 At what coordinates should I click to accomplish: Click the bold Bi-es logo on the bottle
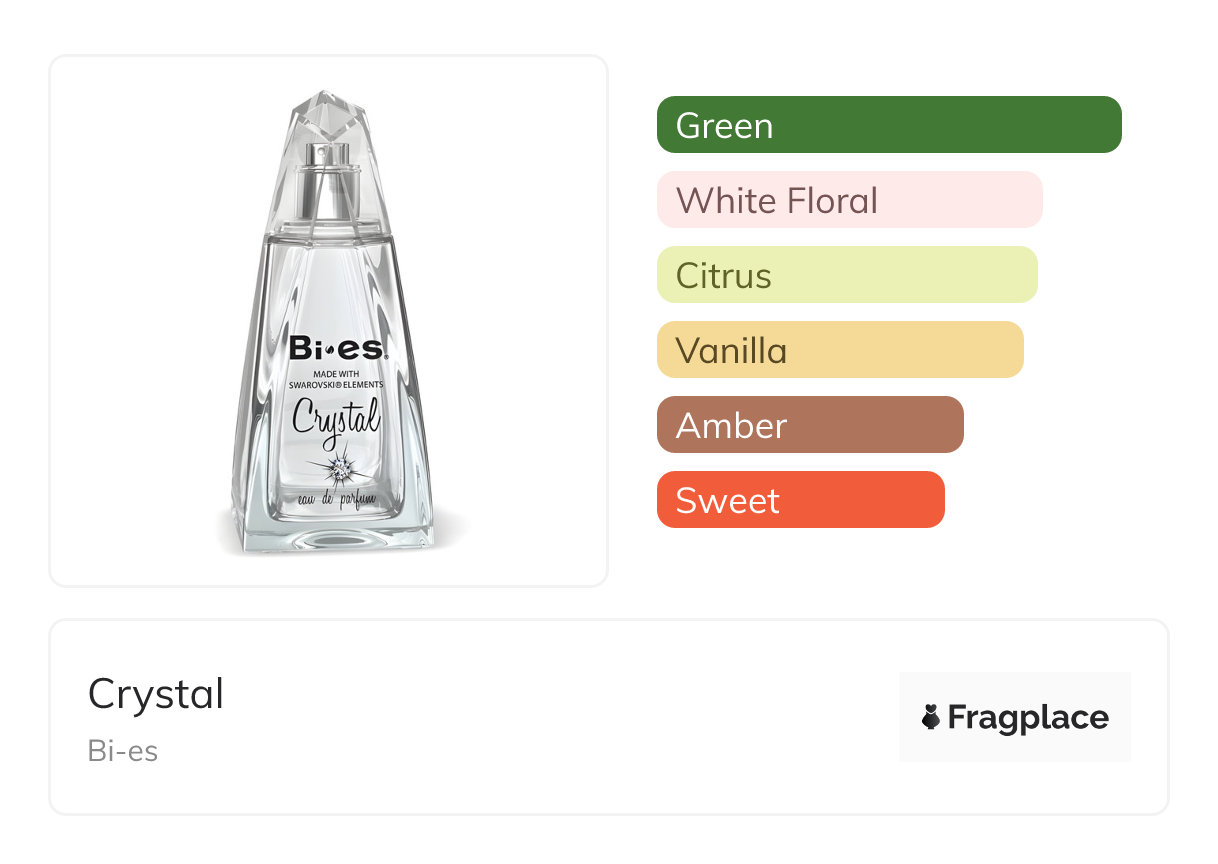(x=336, y=348)
